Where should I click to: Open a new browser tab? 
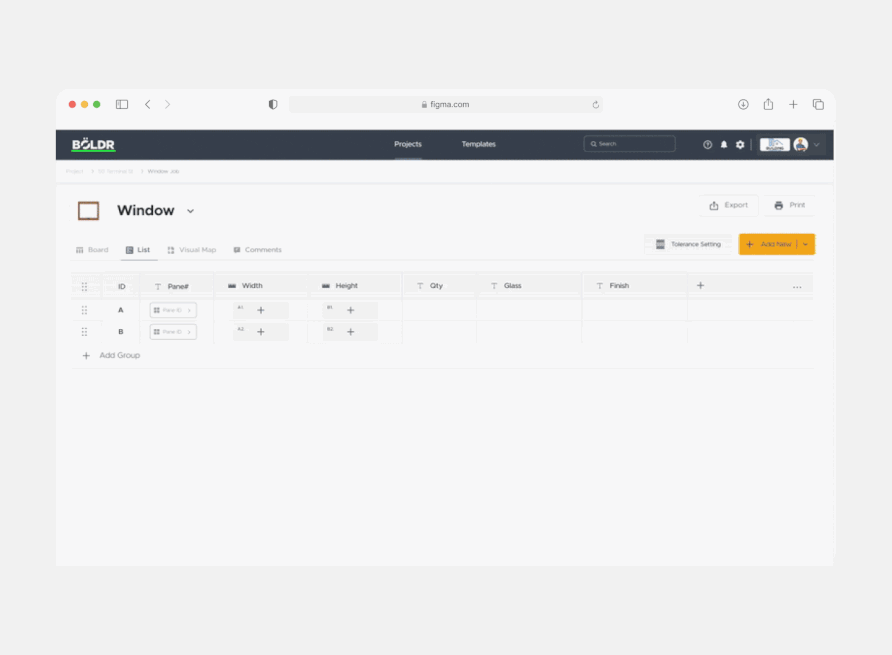pyautogui.click(x=793, y=104)
